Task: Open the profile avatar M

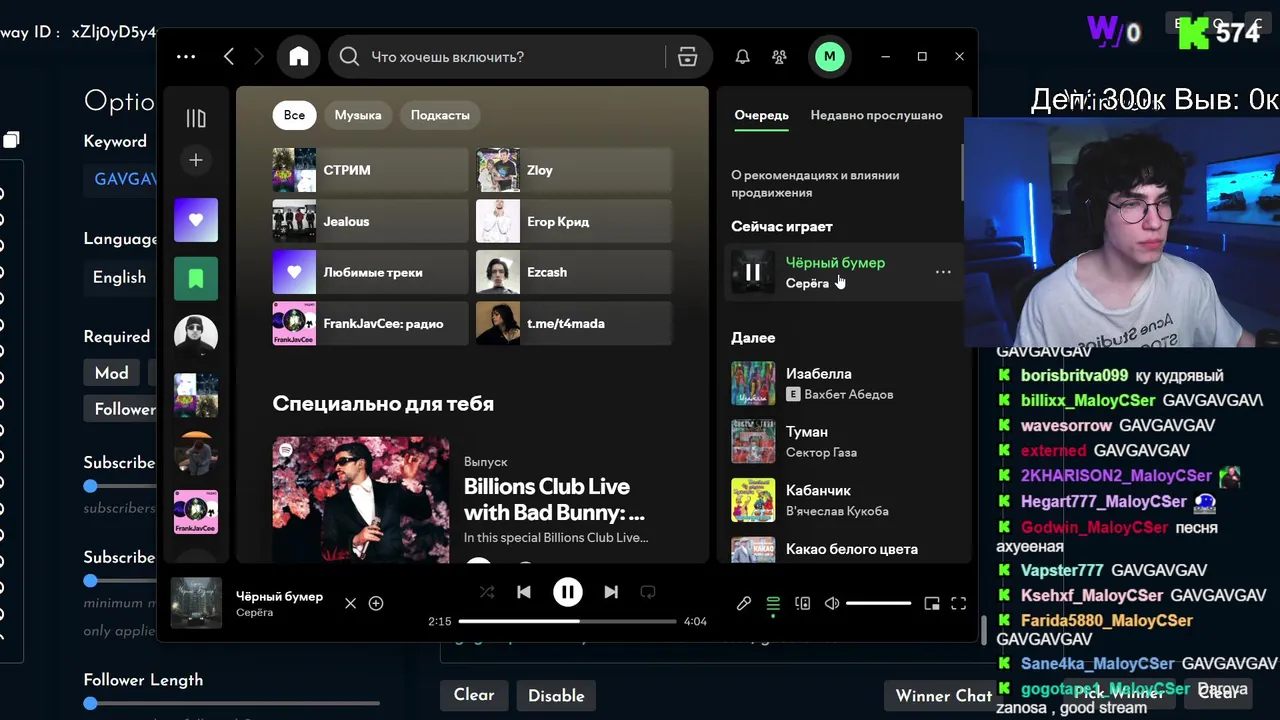Action: [x=829, y=57]
